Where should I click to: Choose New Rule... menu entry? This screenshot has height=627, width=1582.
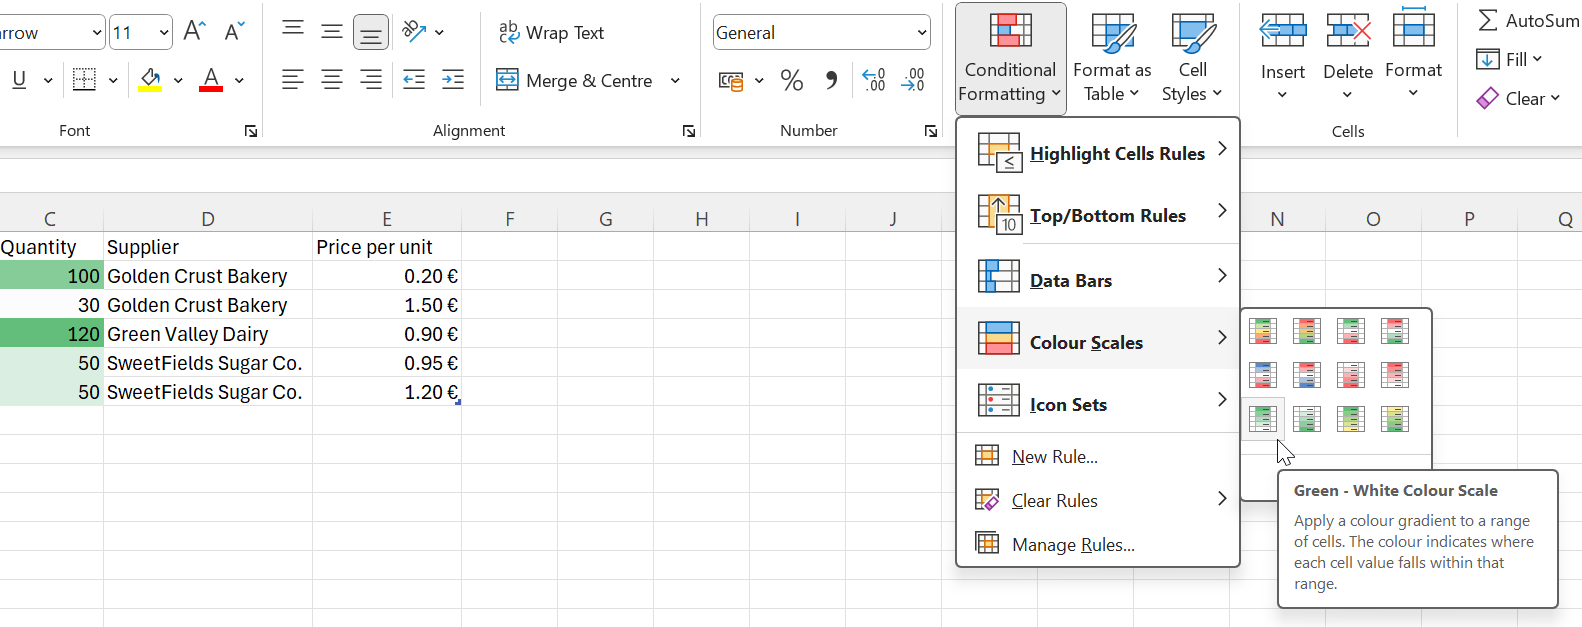coord(1098,456)
